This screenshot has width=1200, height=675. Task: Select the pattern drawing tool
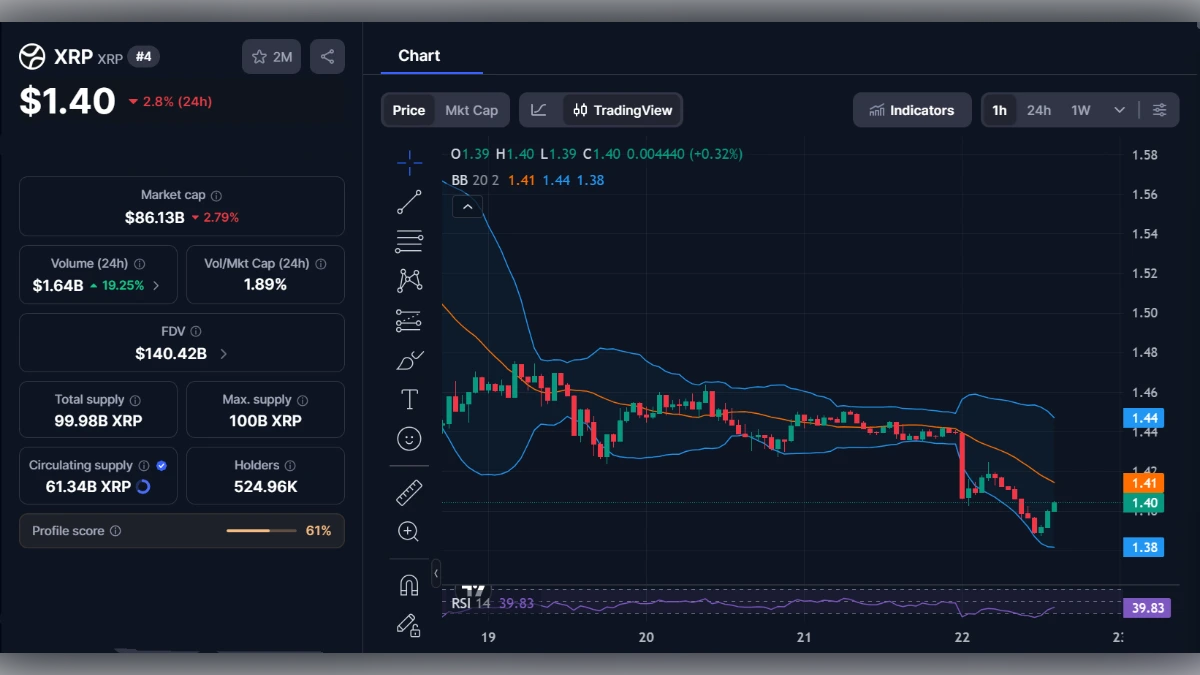(x=409, y=280)
